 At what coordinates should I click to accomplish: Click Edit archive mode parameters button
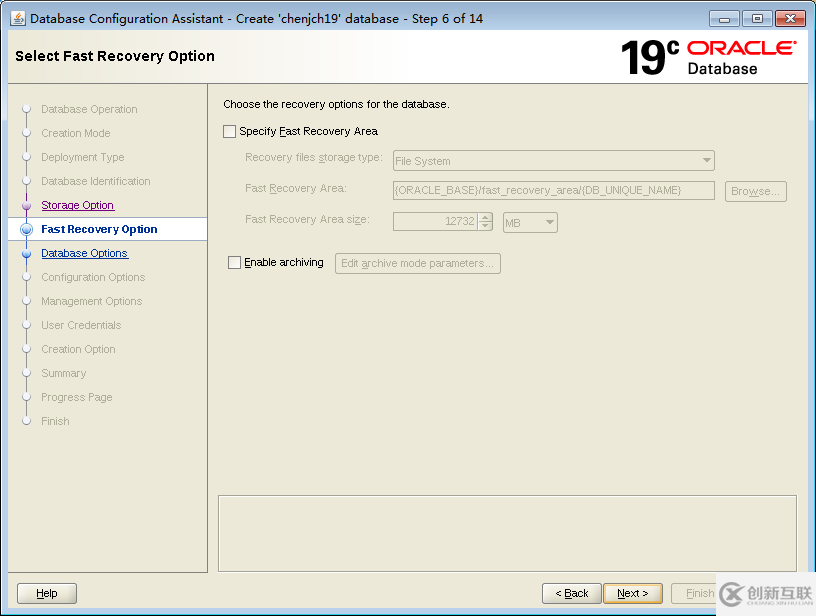(418, 263)
